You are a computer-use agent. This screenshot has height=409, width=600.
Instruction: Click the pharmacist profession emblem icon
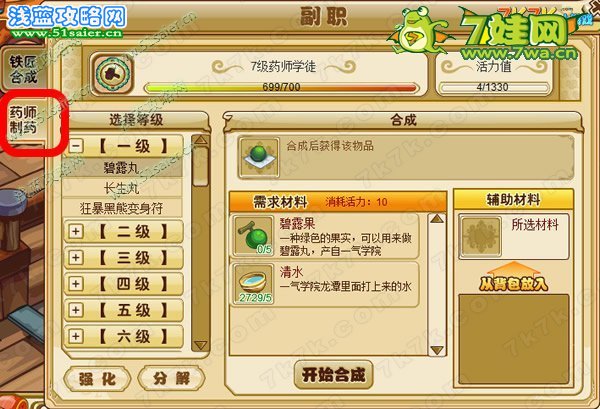coord(113,73)
